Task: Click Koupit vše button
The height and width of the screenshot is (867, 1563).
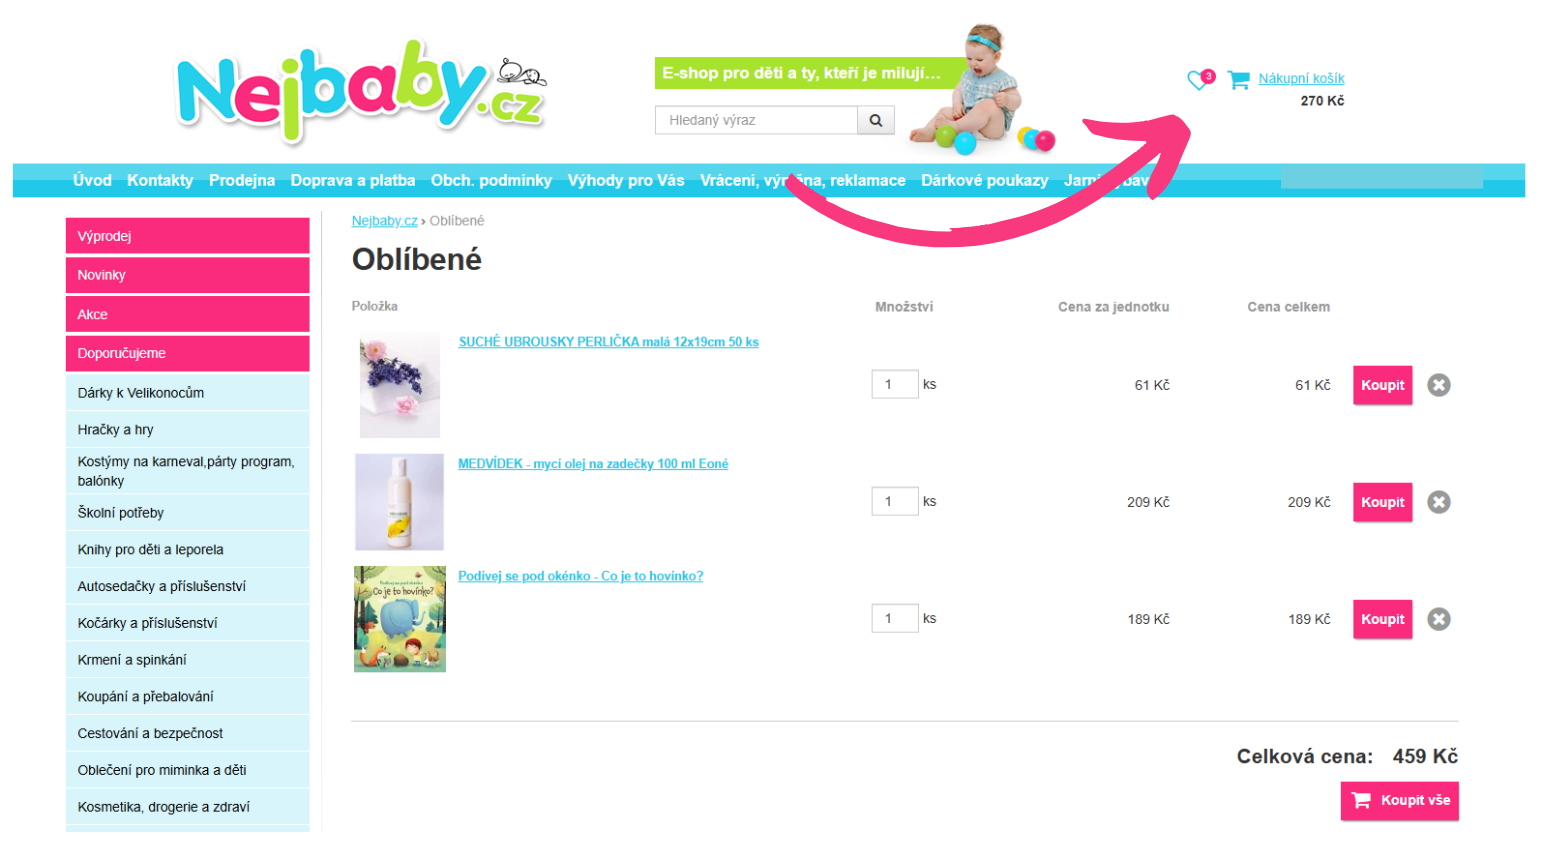Action: tap(1399, 800)
